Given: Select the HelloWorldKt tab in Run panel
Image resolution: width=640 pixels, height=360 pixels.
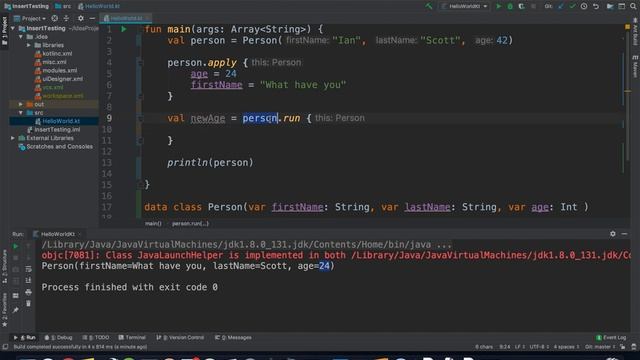Looking at the screenshot, I should tap(58, 234).
